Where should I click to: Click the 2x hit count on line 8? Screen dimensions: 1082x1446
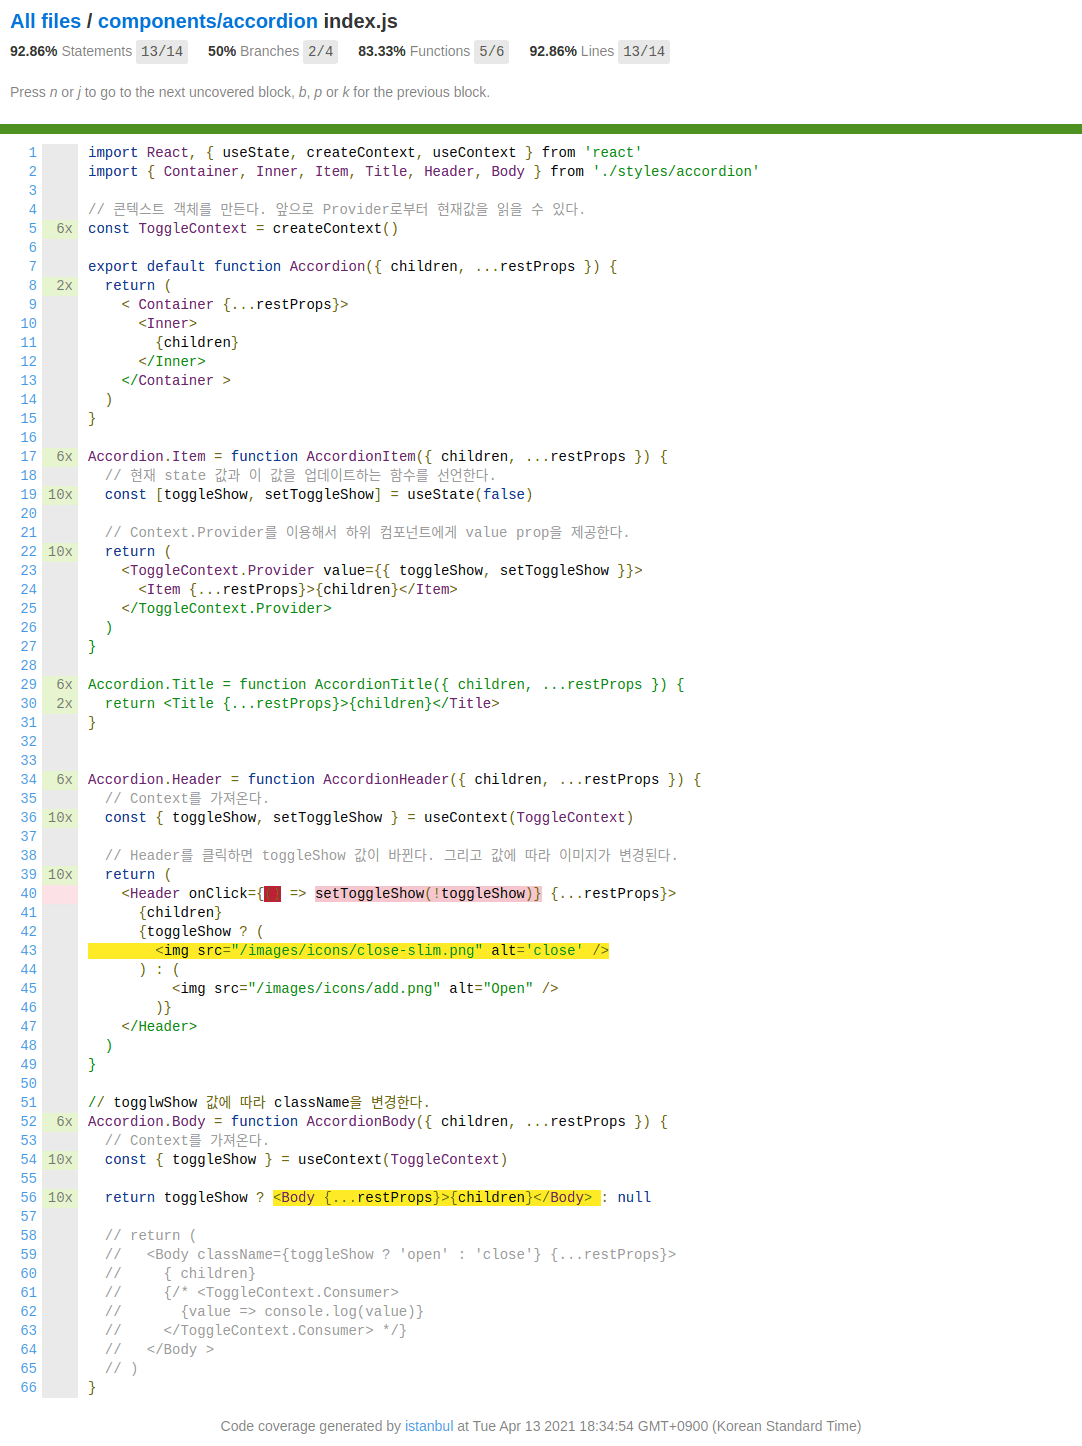pyautogui.click(x=60, y=286)
